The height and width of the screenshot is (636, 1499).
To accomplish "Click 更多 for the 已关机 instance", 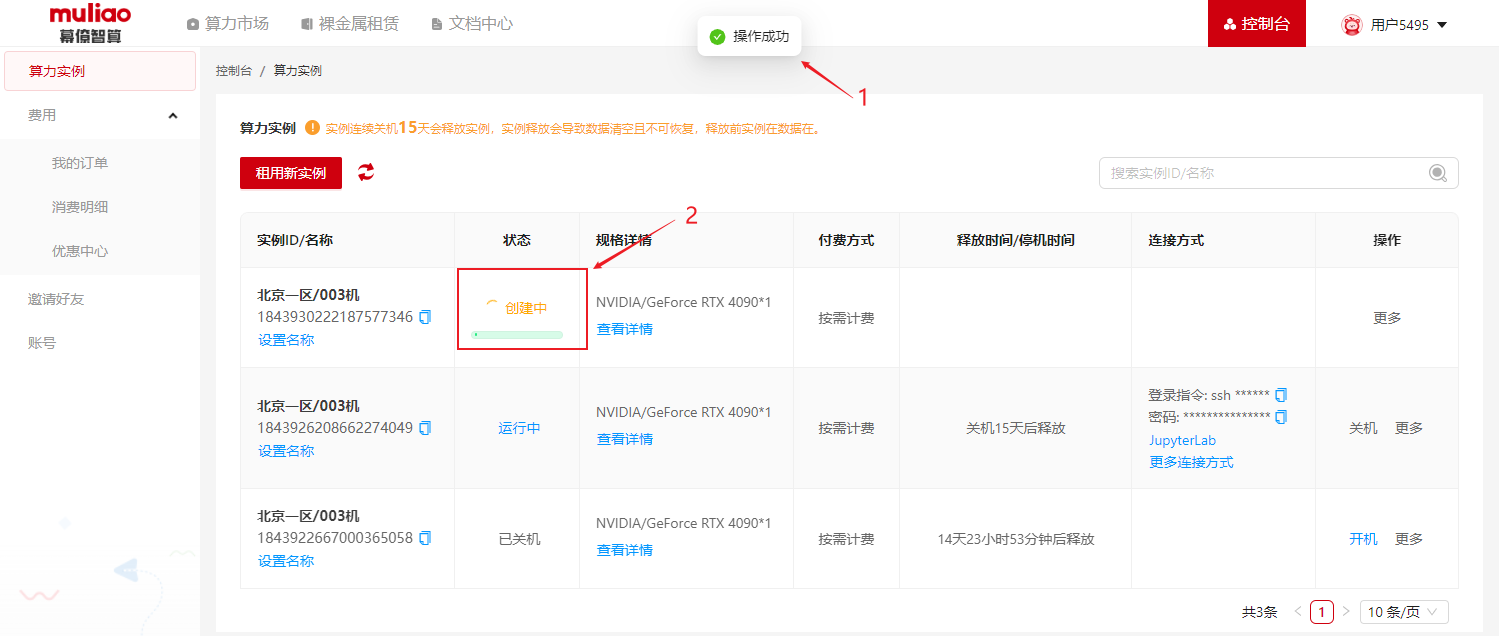I will pos(1409,539).
